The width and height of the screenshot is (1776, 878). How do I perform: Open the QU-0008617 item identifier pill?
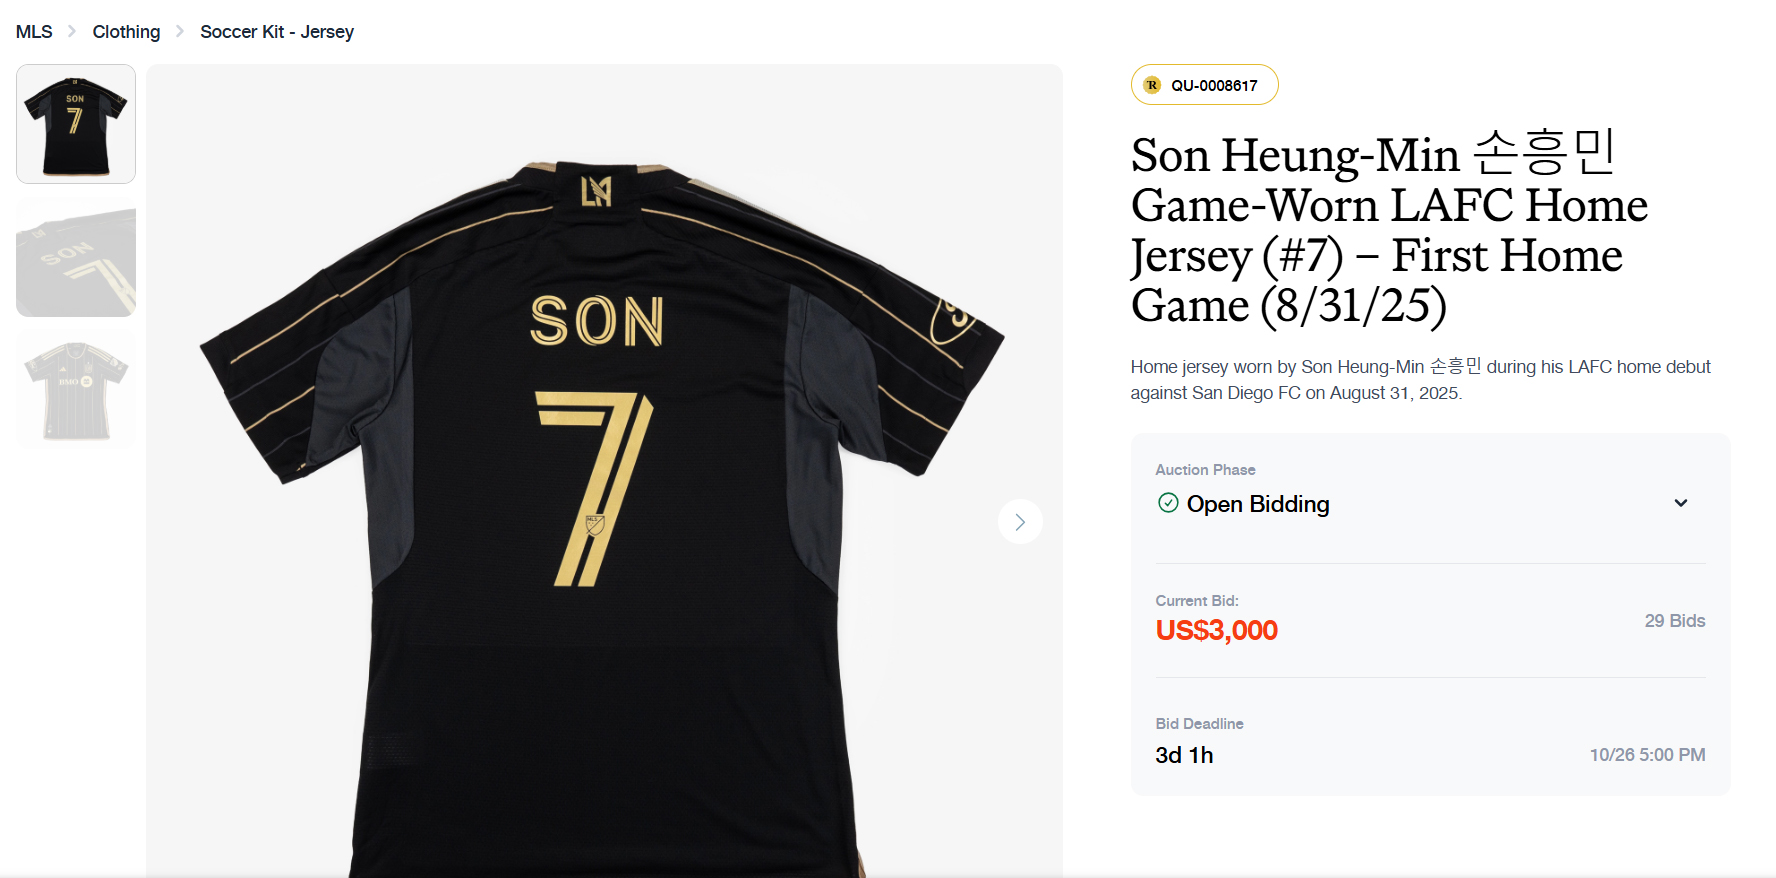click(x=1204, y=85)
